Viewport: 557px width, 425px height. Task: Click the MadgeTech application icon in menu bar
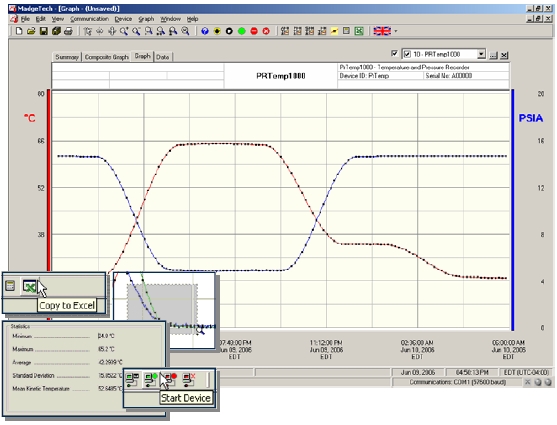point(13,19)
